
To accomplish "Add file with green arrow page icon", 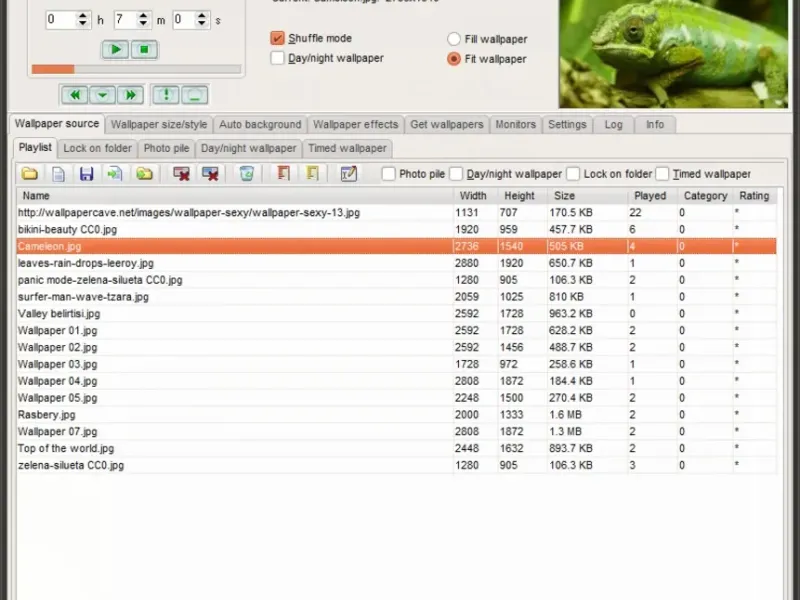I will click(115, 174).
